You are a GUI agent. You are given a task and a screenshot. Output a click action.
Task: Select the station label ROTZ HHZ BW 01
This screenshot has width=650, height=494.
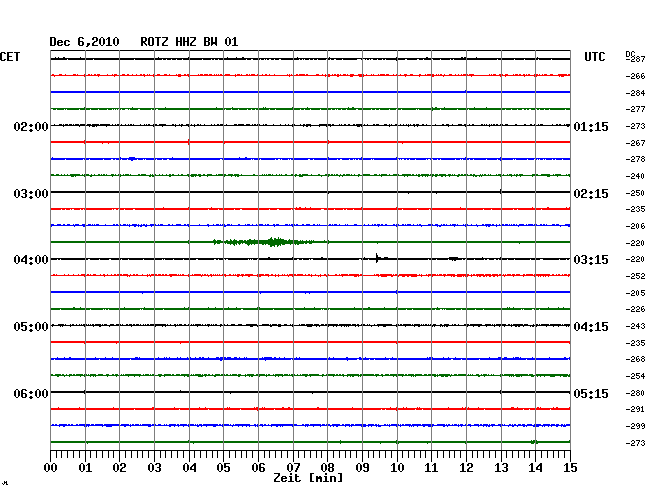point(189,42)
